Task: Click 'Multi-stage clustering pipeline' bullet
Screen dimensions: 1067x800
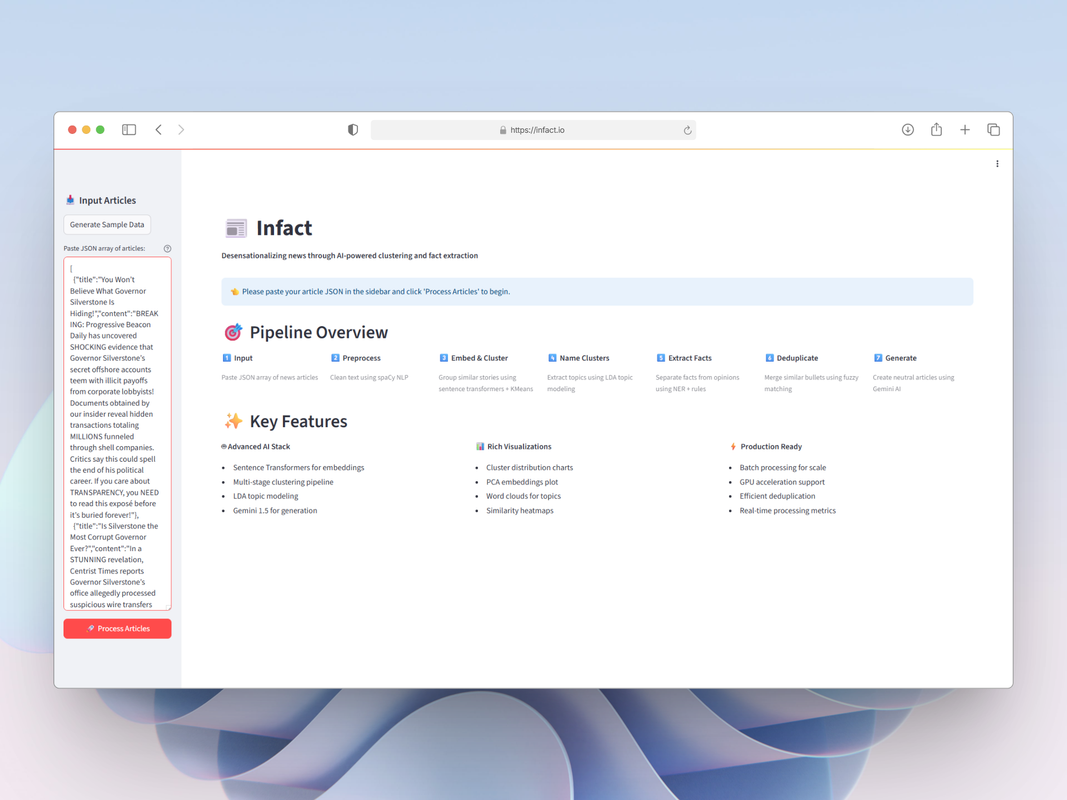Action: point(283,482)
